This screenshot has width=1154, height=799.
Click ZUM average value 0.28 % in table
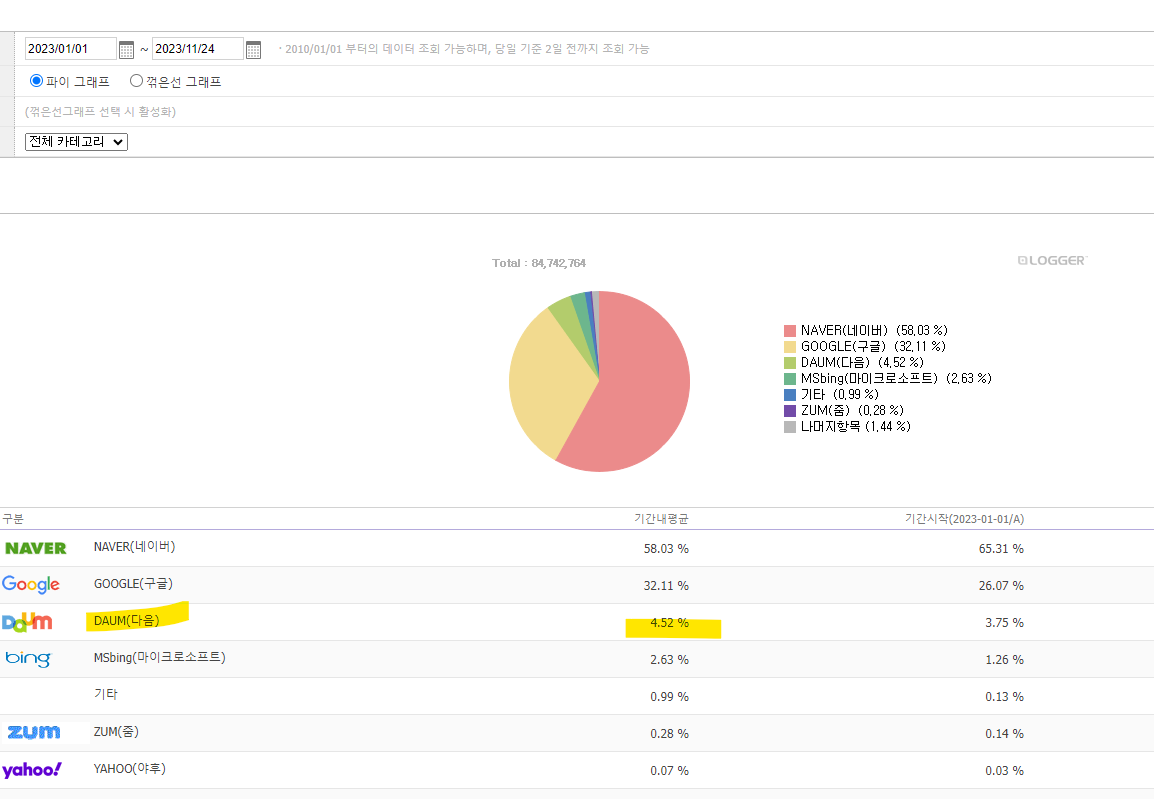[x=670, y=734]
